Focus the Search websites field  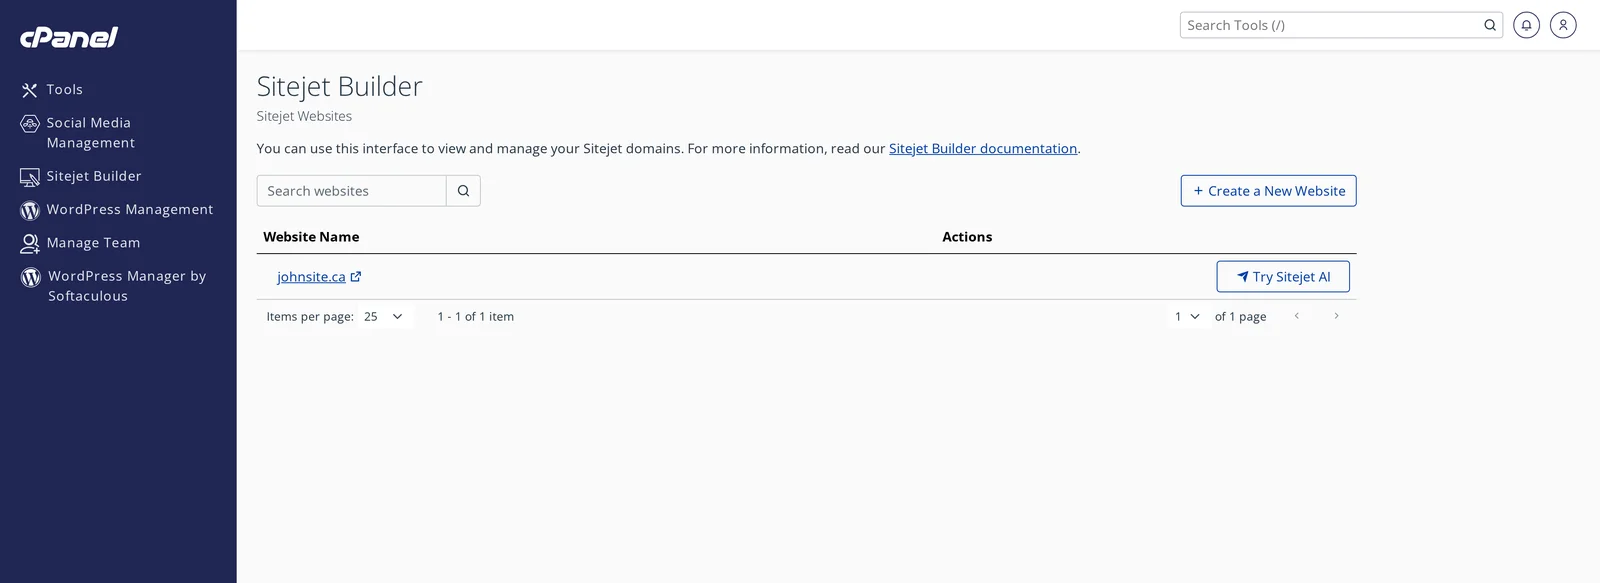pos(351,191)
